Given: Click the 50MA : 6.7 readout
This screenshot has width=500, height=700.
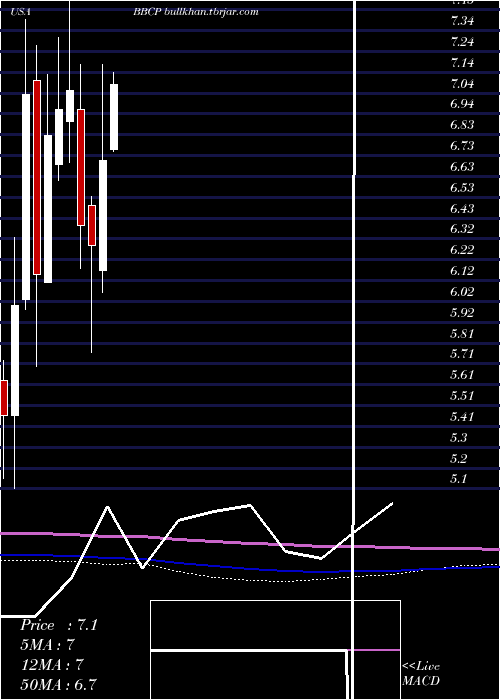Looking at the screenshot, I should coord(59,684).
